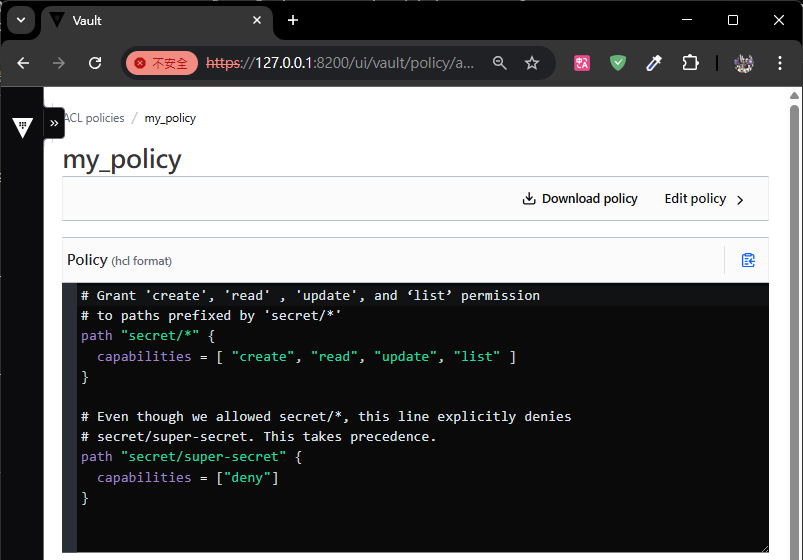803x560 pixels.
Task: Copy policy to clipboard icon
Action: (x=748, y=260)
